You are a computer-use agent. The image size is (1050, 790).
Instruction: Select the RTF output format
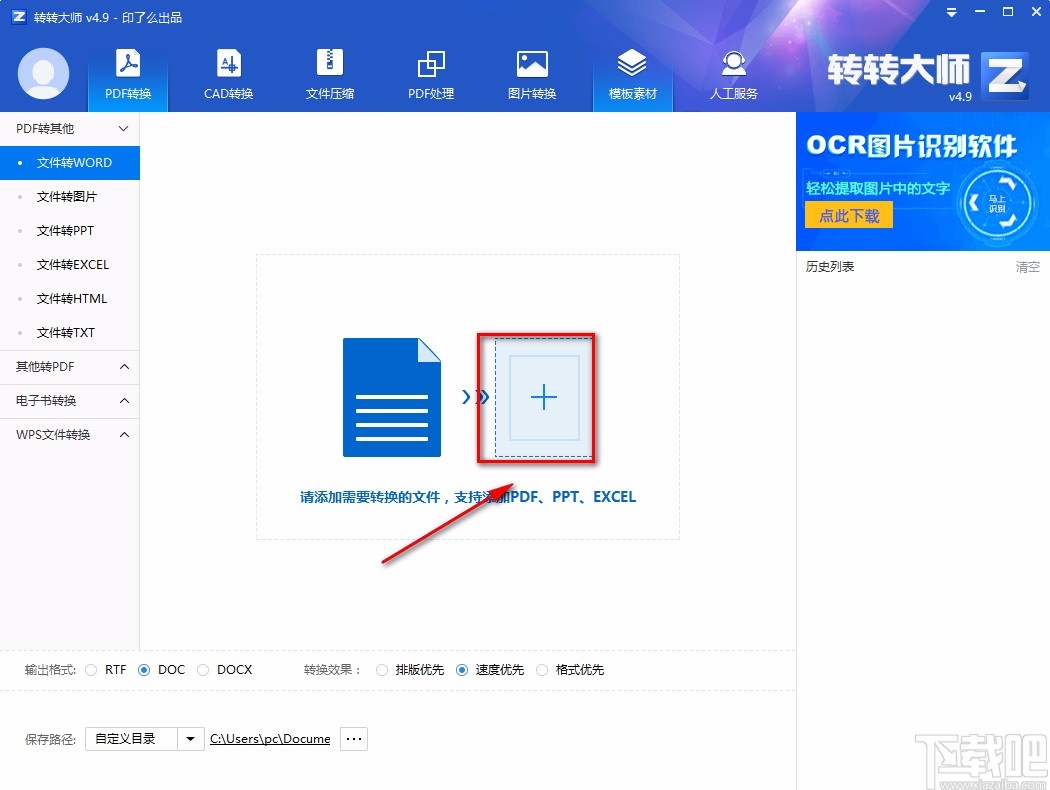pos(91,670)
